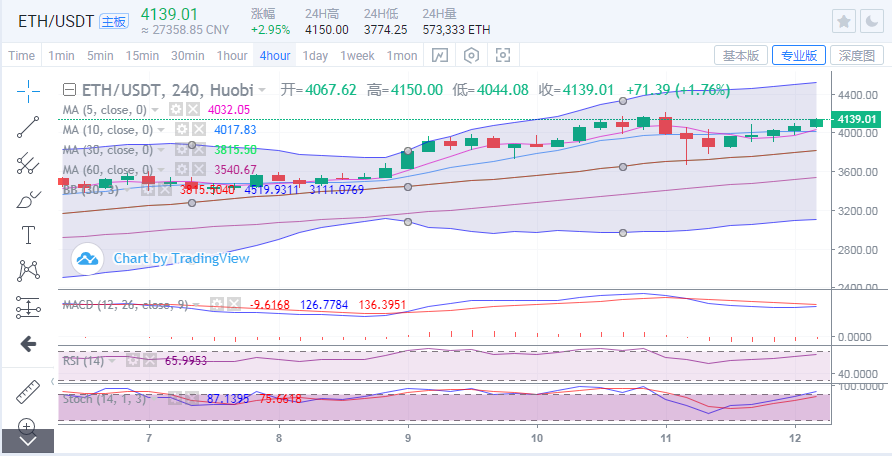Screen dimensions: 892x456
Task: Open the Chart by TradingView link
Action: pos(181,258)
